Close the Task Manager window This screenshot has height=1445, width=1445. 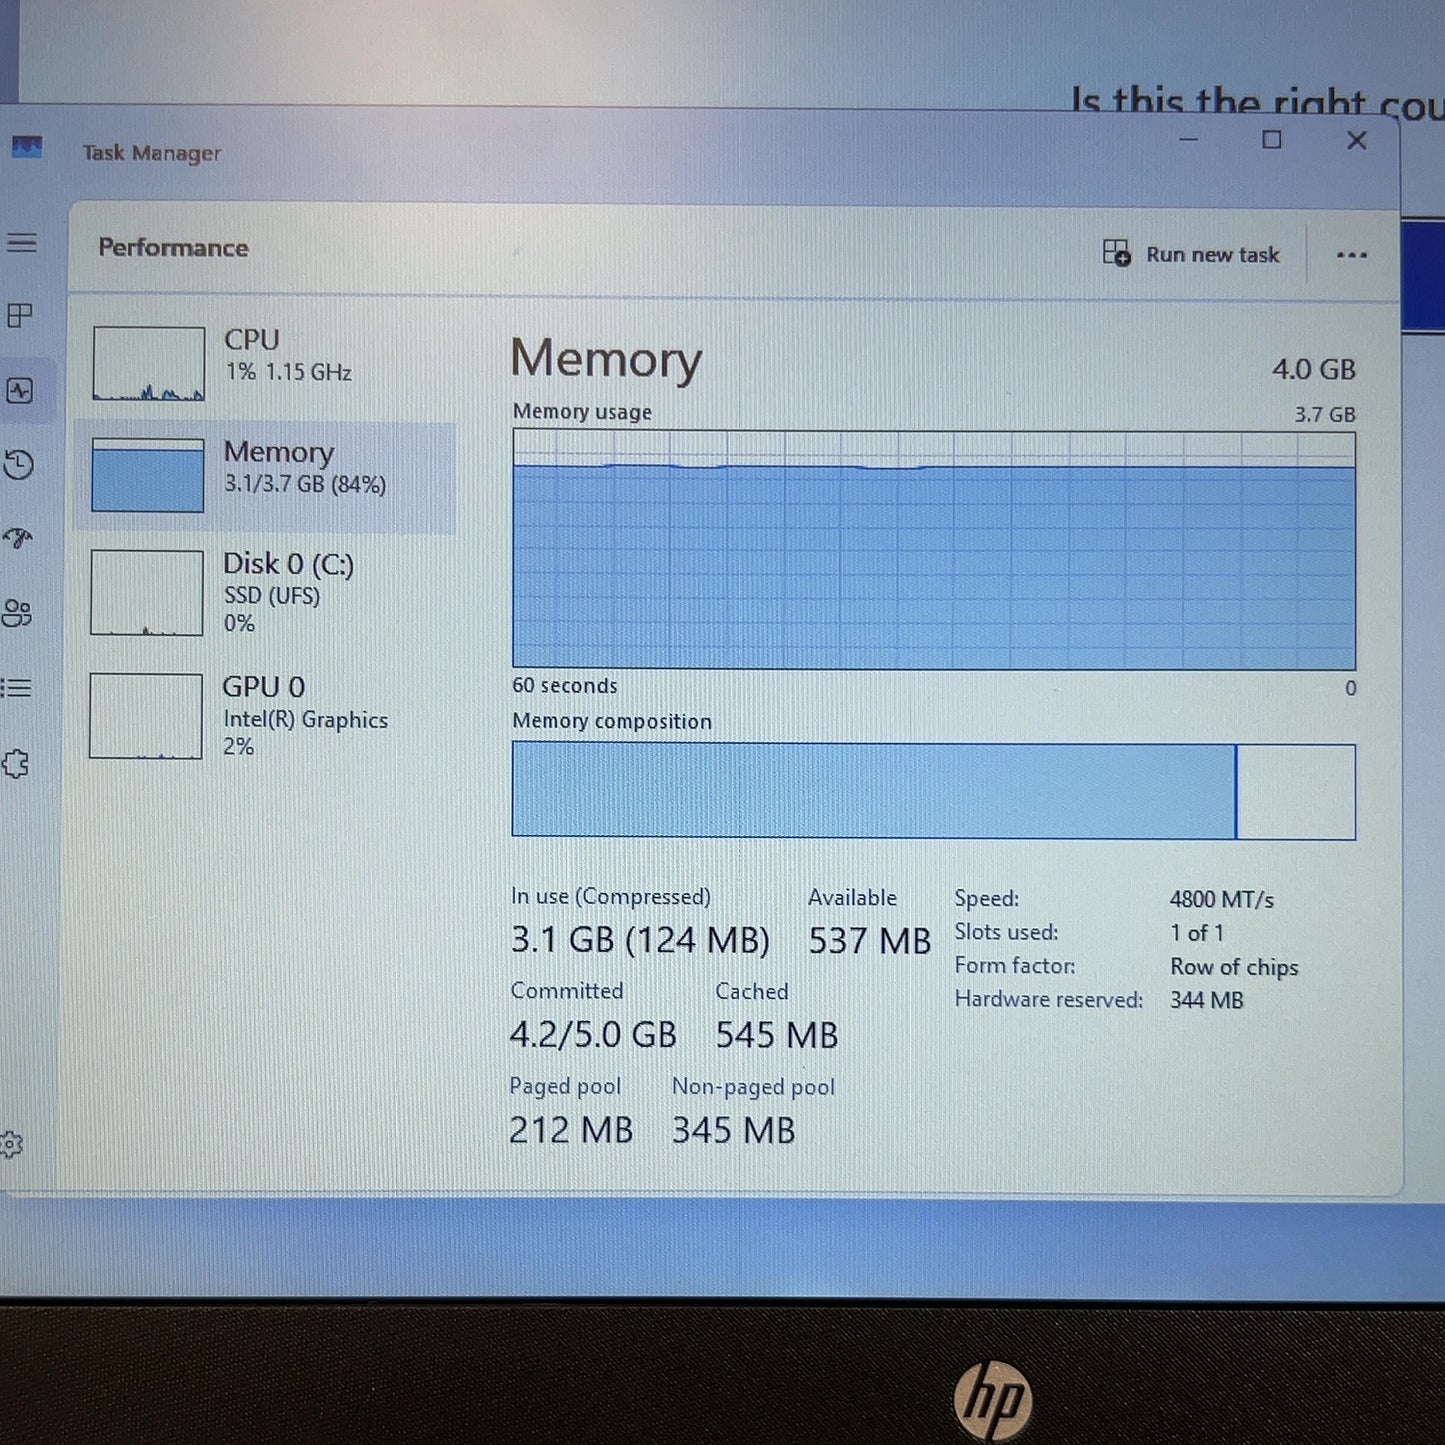coord(1356,140)
